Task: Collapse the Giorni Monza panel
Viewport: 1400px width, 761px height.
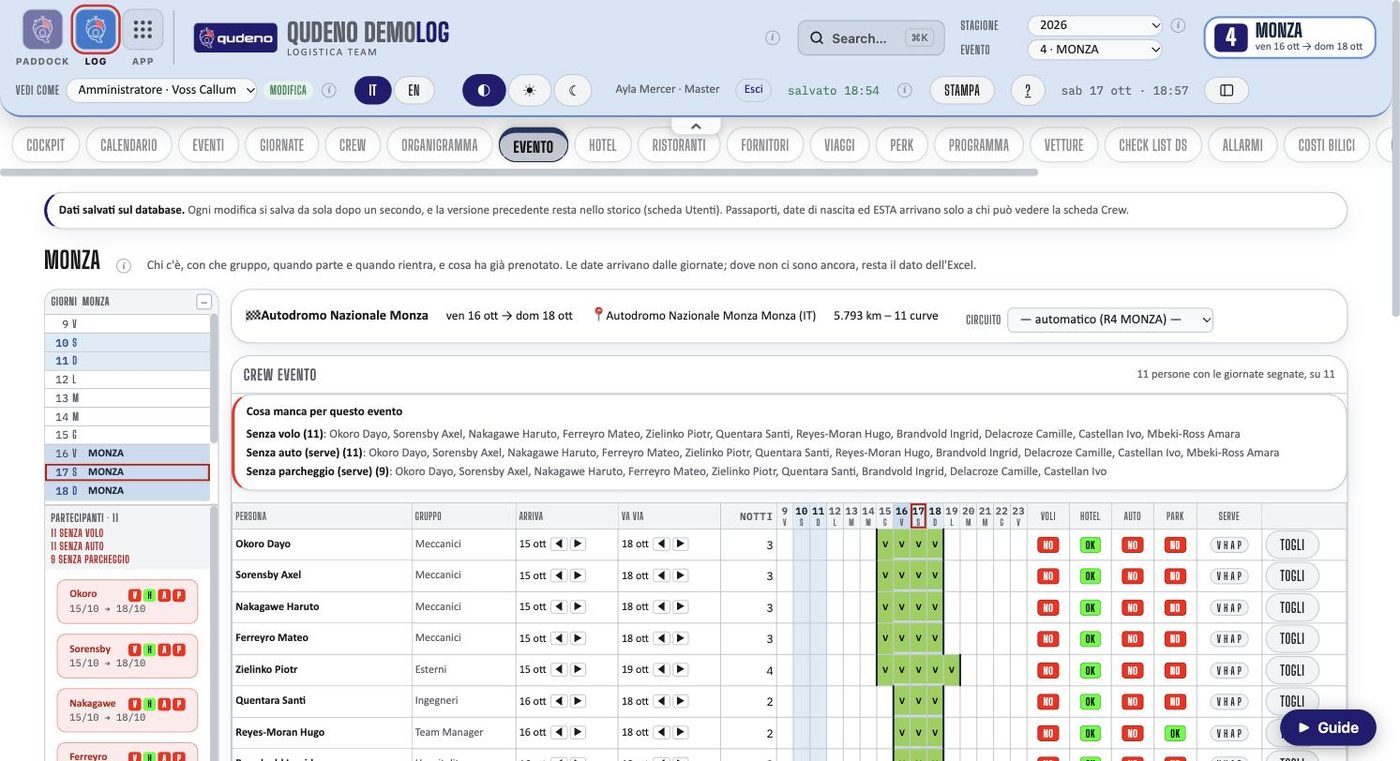Action: pyautogui.click(x=204, y=301)
